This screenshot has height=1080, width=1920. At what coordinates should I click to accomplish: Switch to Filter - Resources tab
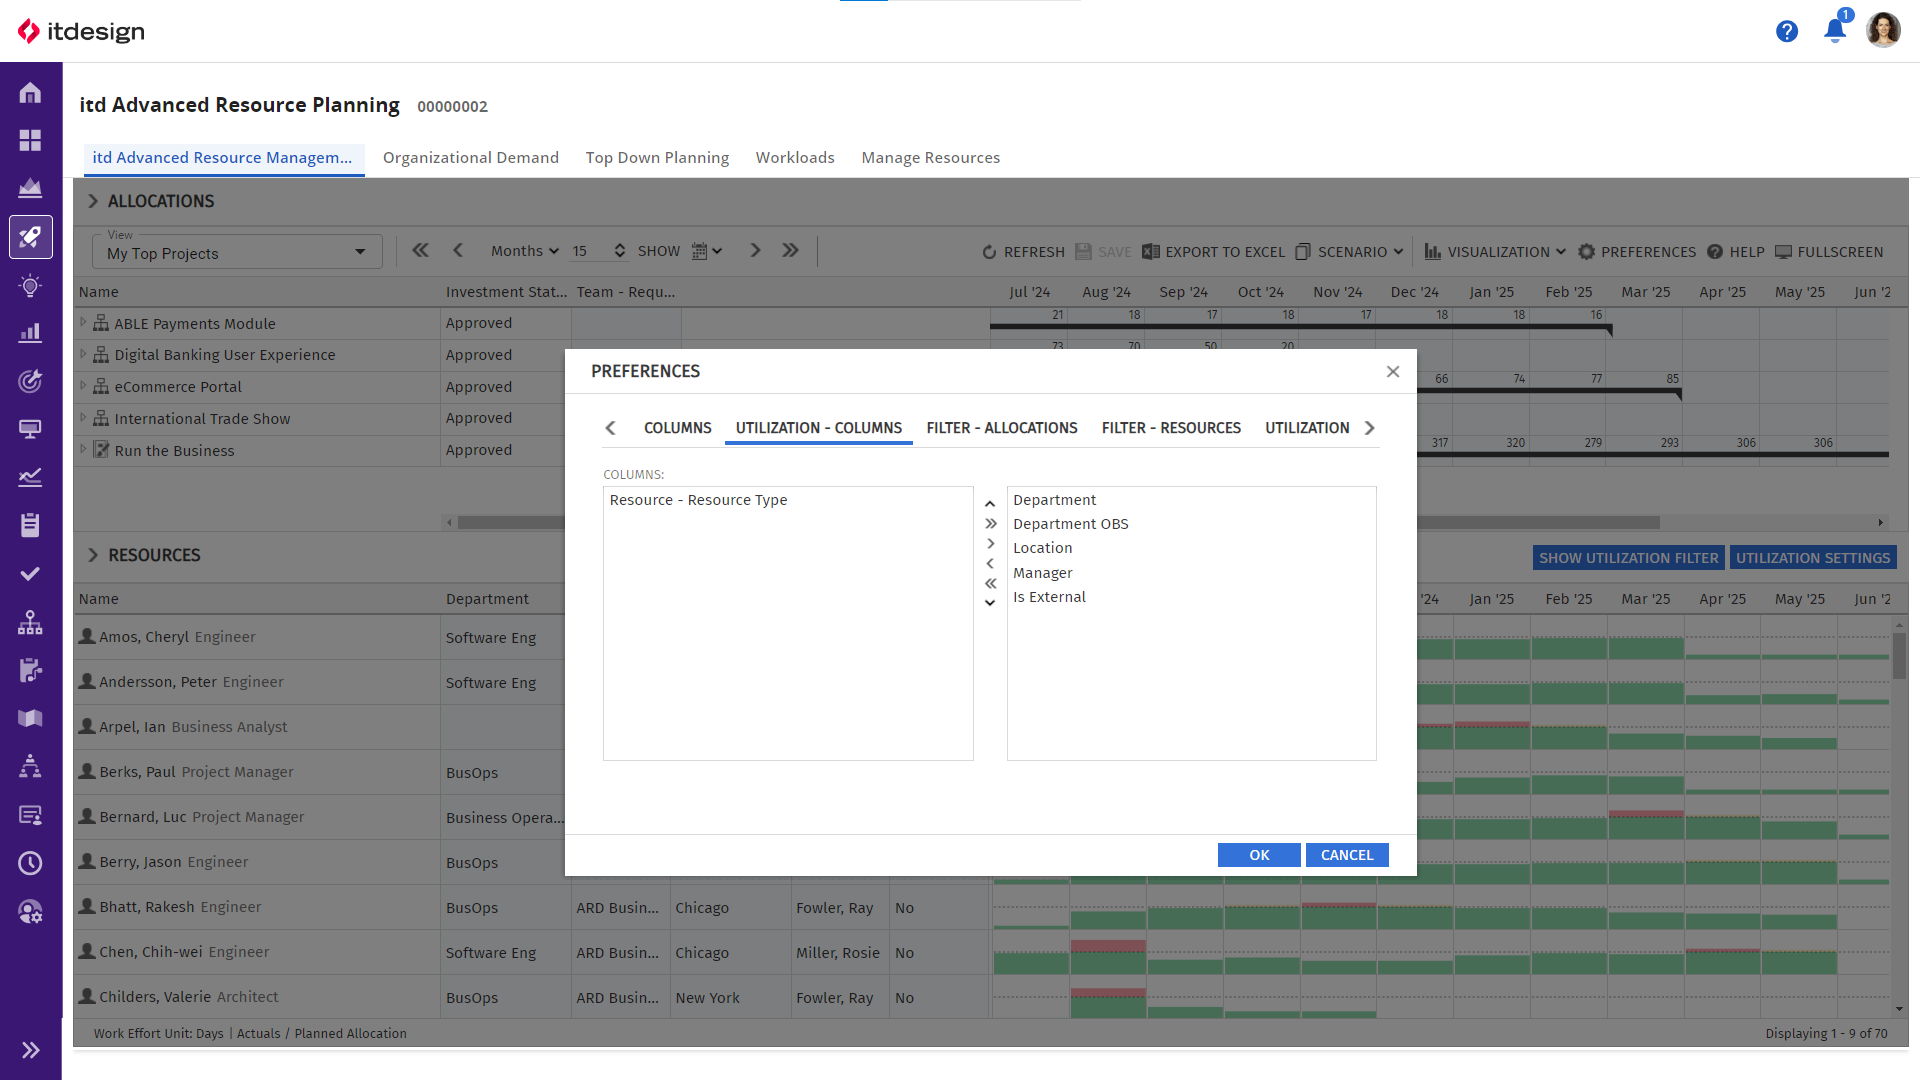[1171, 428]
